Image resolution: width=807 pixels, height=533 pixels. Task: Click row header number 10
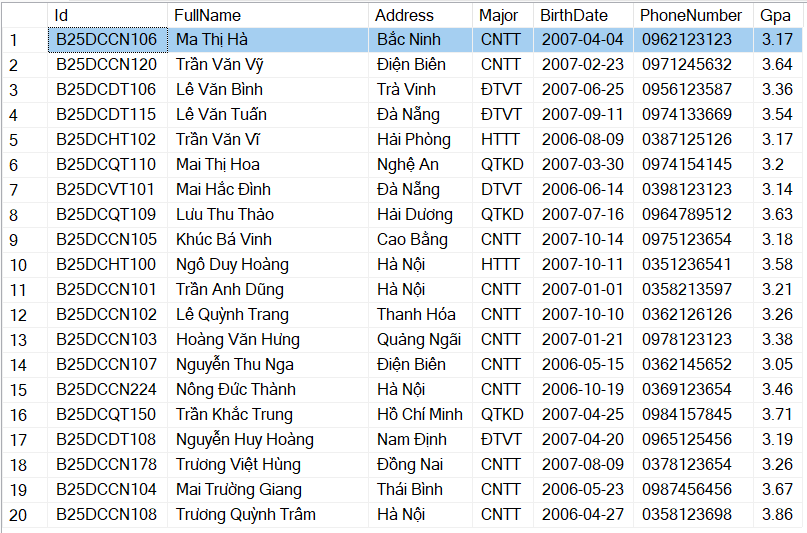24,265
